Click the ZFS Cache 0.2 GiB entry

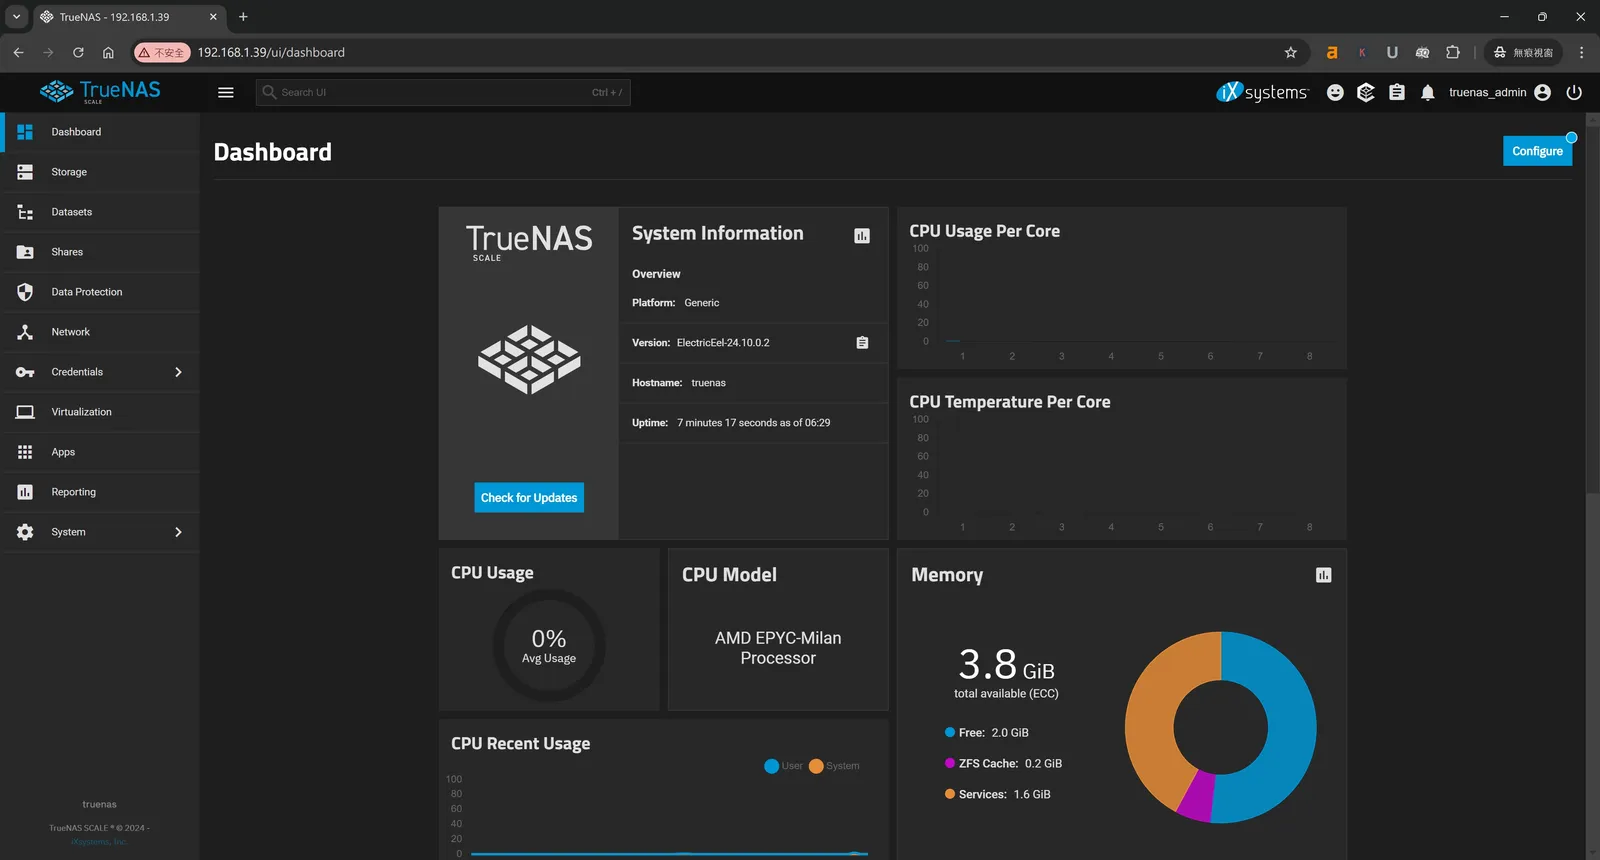click(1003, 764)
